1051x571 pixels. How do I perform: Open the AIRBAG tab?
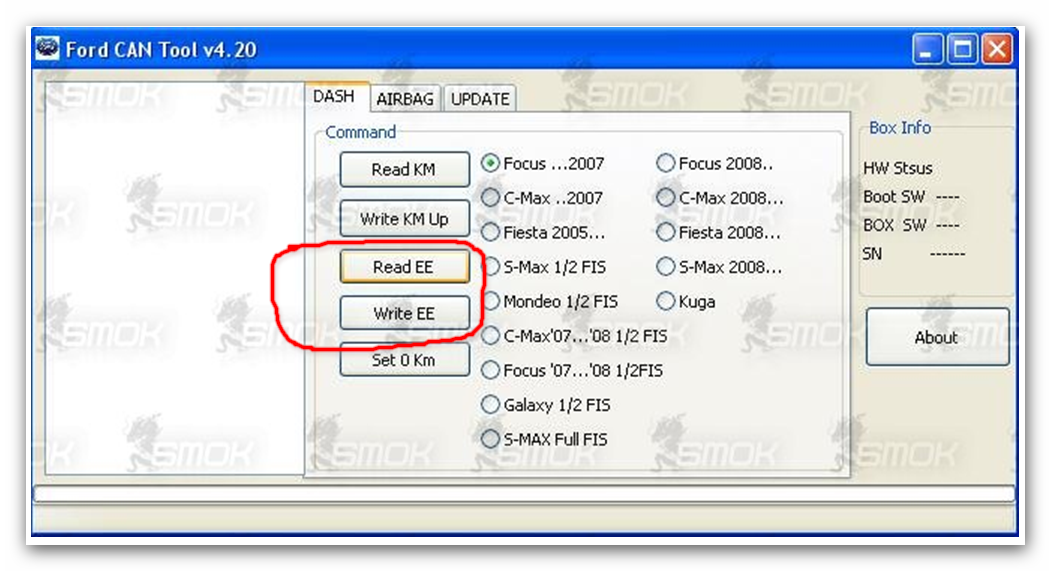pos(405,99)
